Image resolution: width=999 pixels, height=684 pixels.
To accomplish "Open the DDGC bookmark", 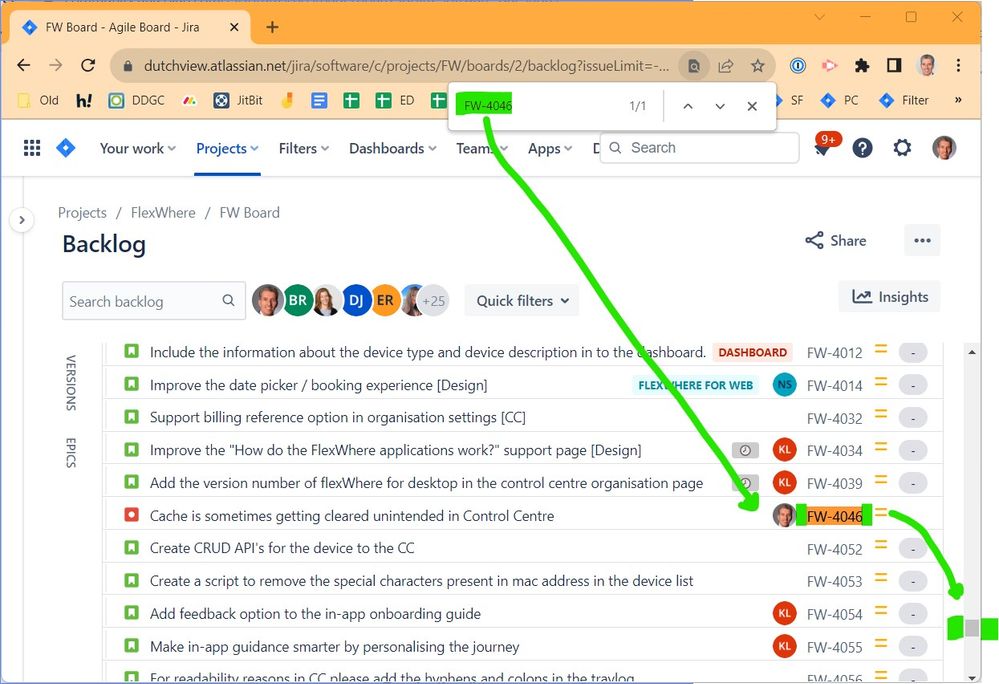I will (136, 100).
